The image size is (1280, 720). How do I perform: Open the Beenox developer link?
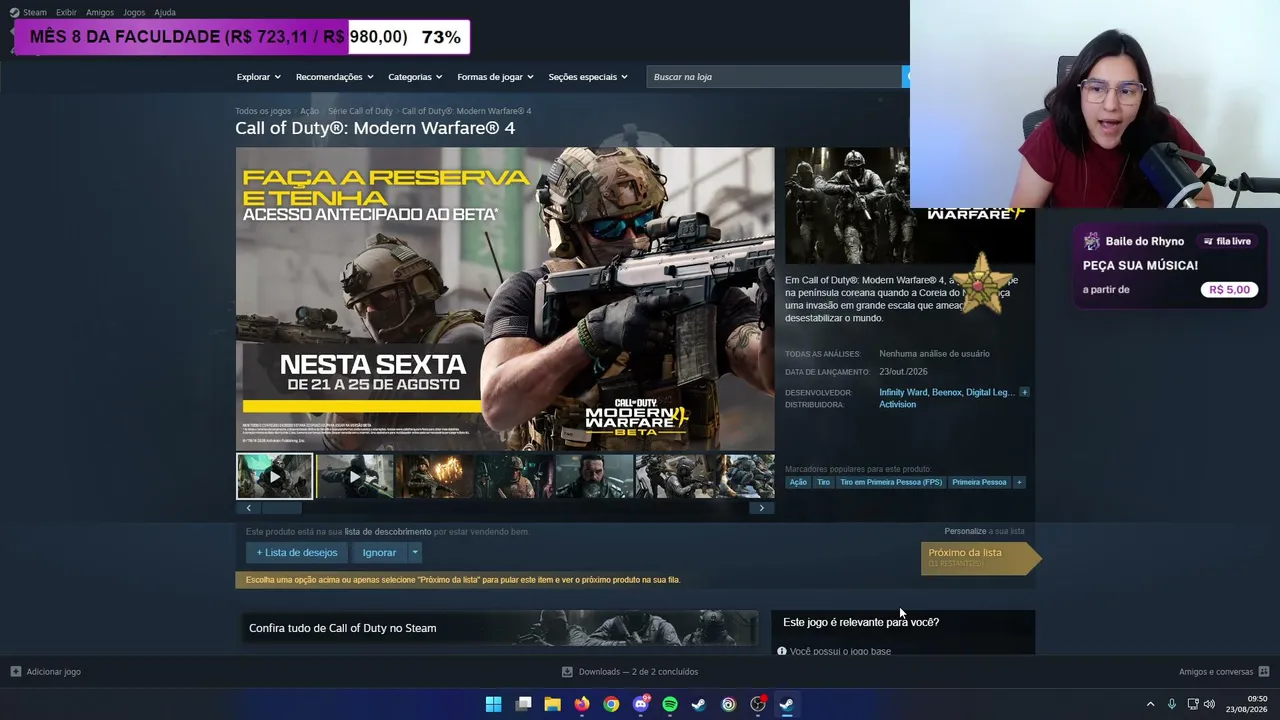point(946,392)
